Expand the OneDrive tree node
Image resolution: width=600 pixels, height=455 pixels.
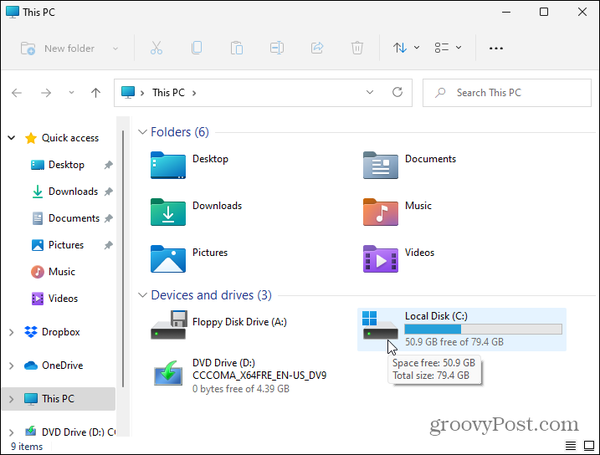(x=11, y=366)
